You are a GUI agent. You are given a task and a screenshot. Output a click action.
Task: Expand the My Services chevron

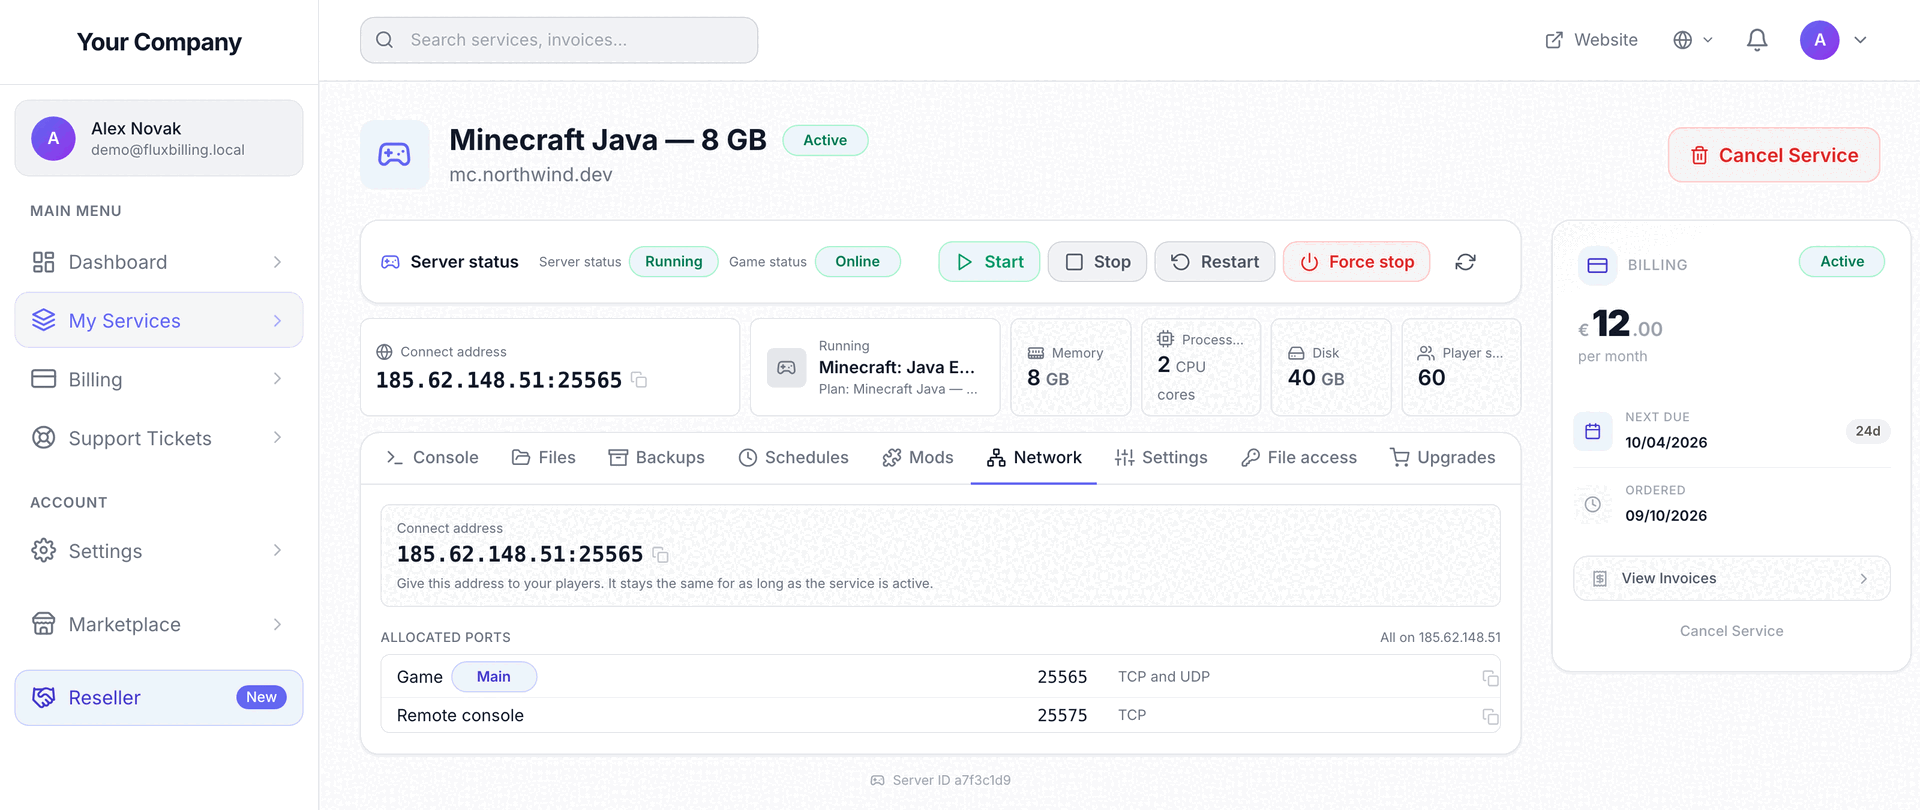(277, 320)
